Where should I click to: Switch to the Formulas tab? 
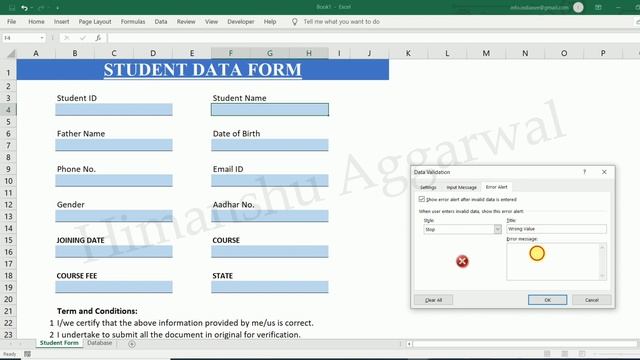pos(133,22)
